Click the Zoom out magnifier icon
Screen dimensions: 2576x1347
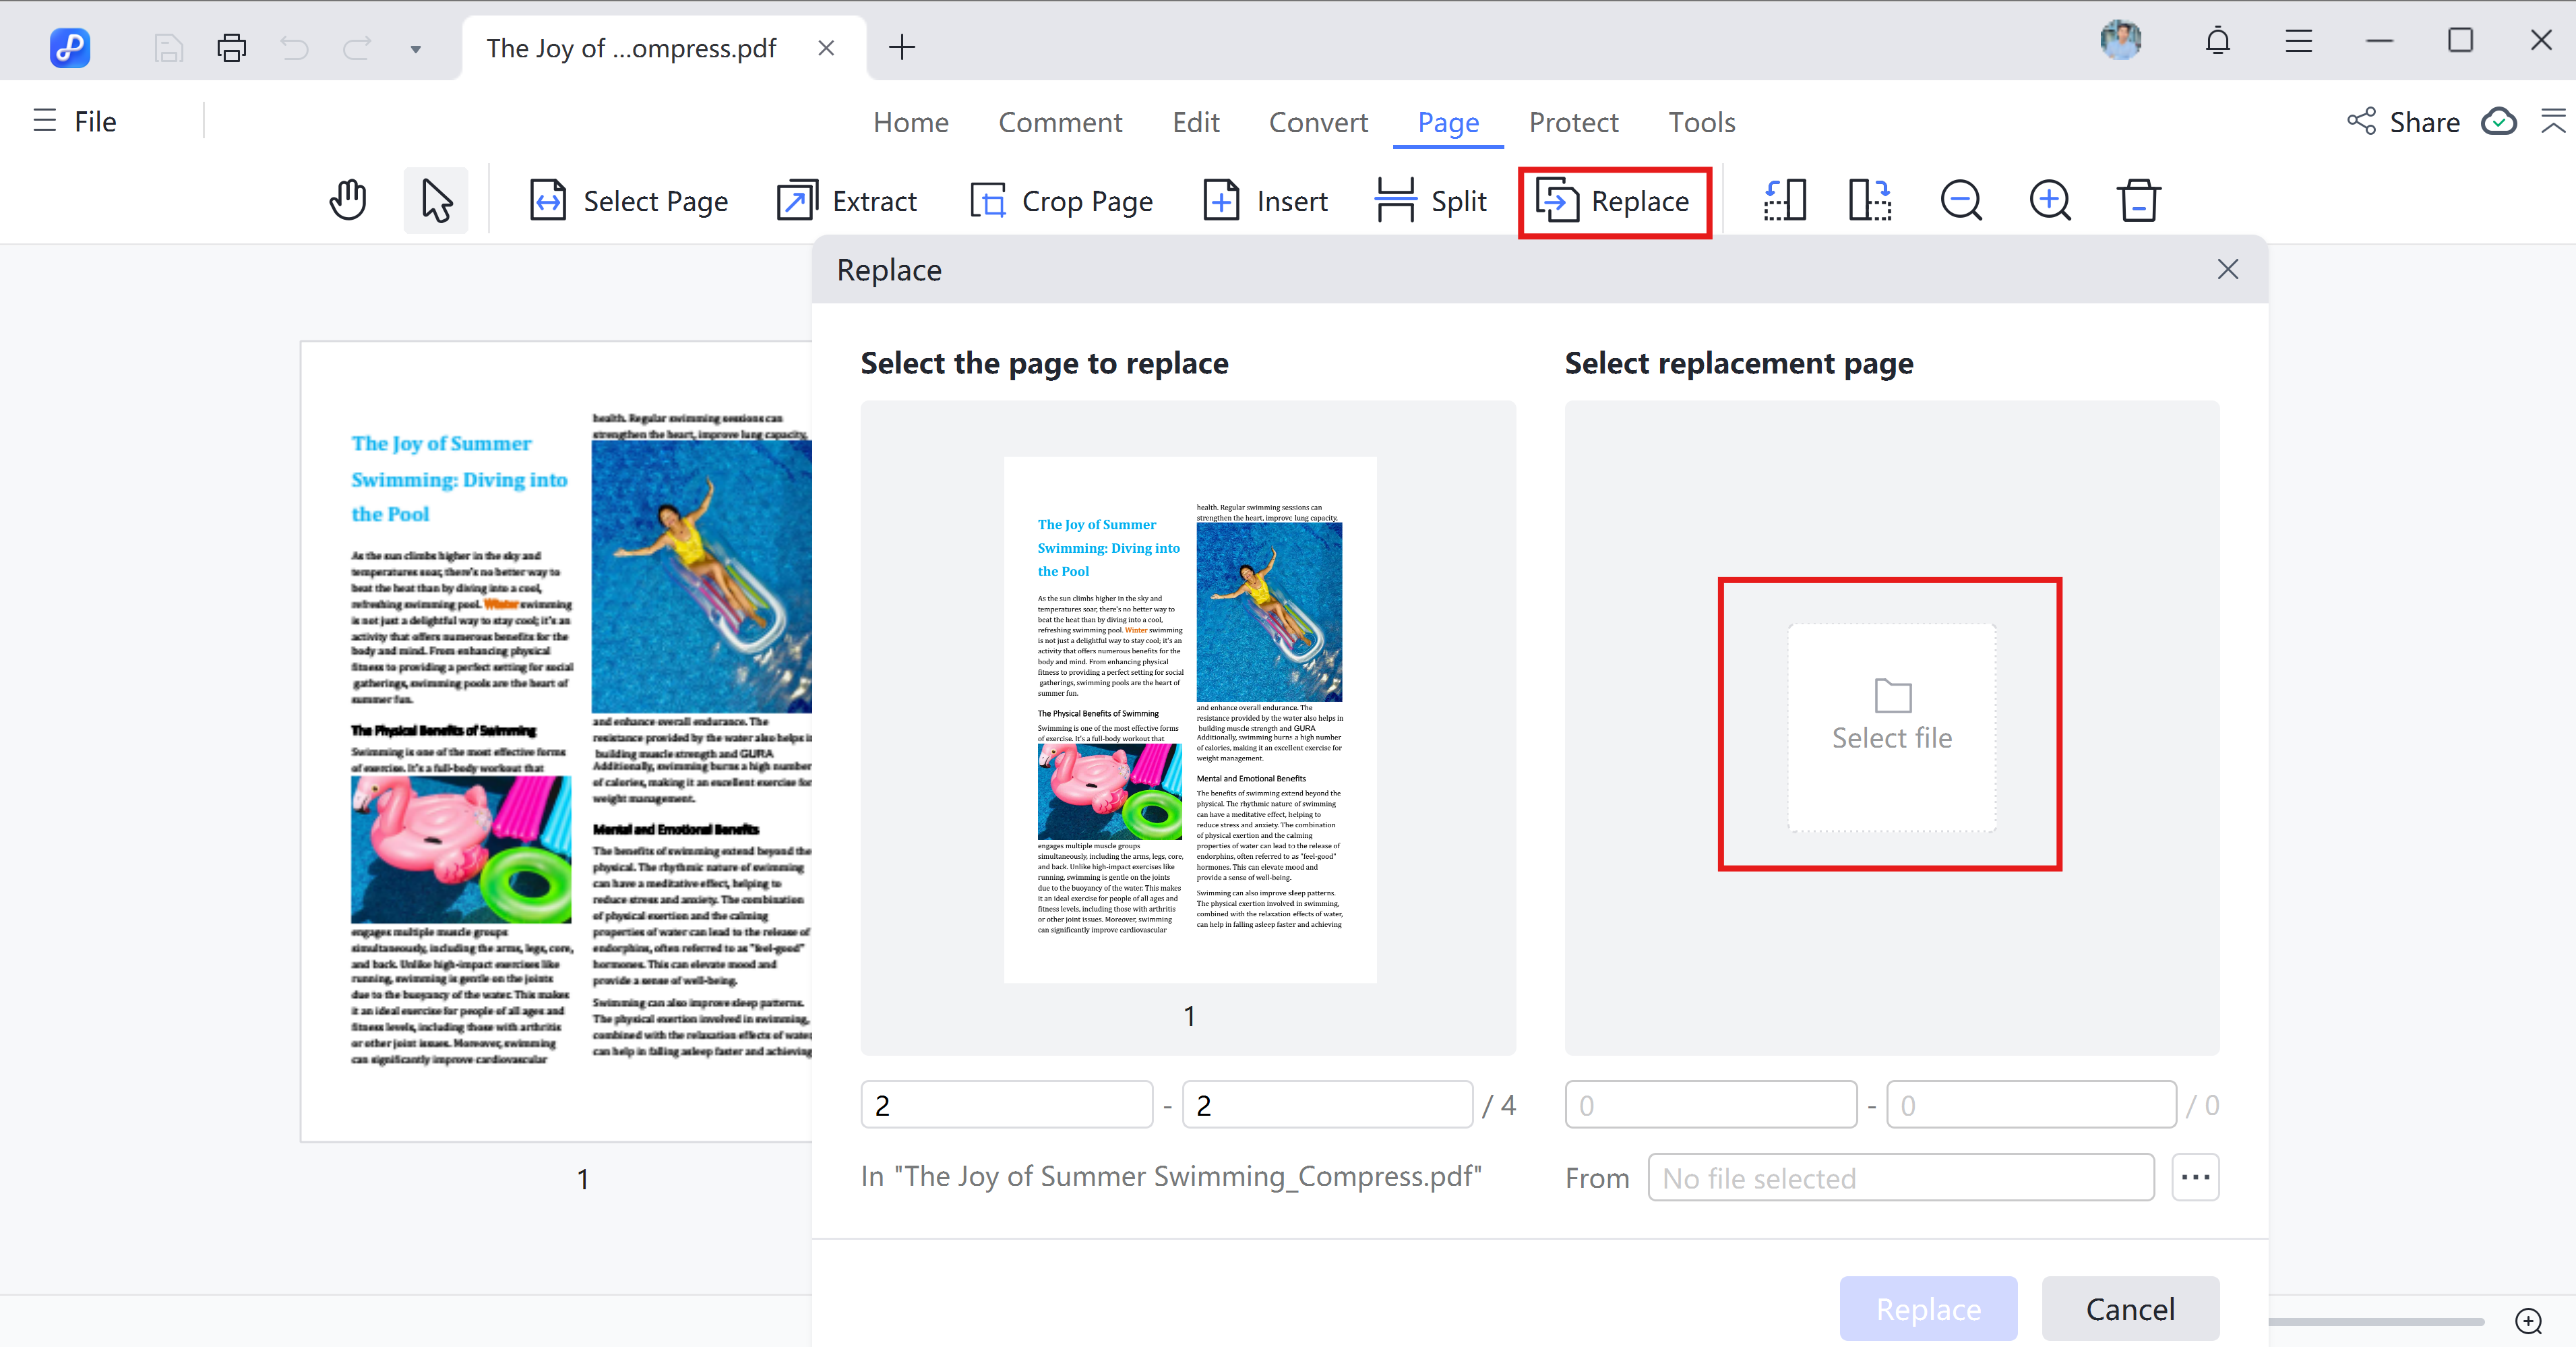point(1961,200)
